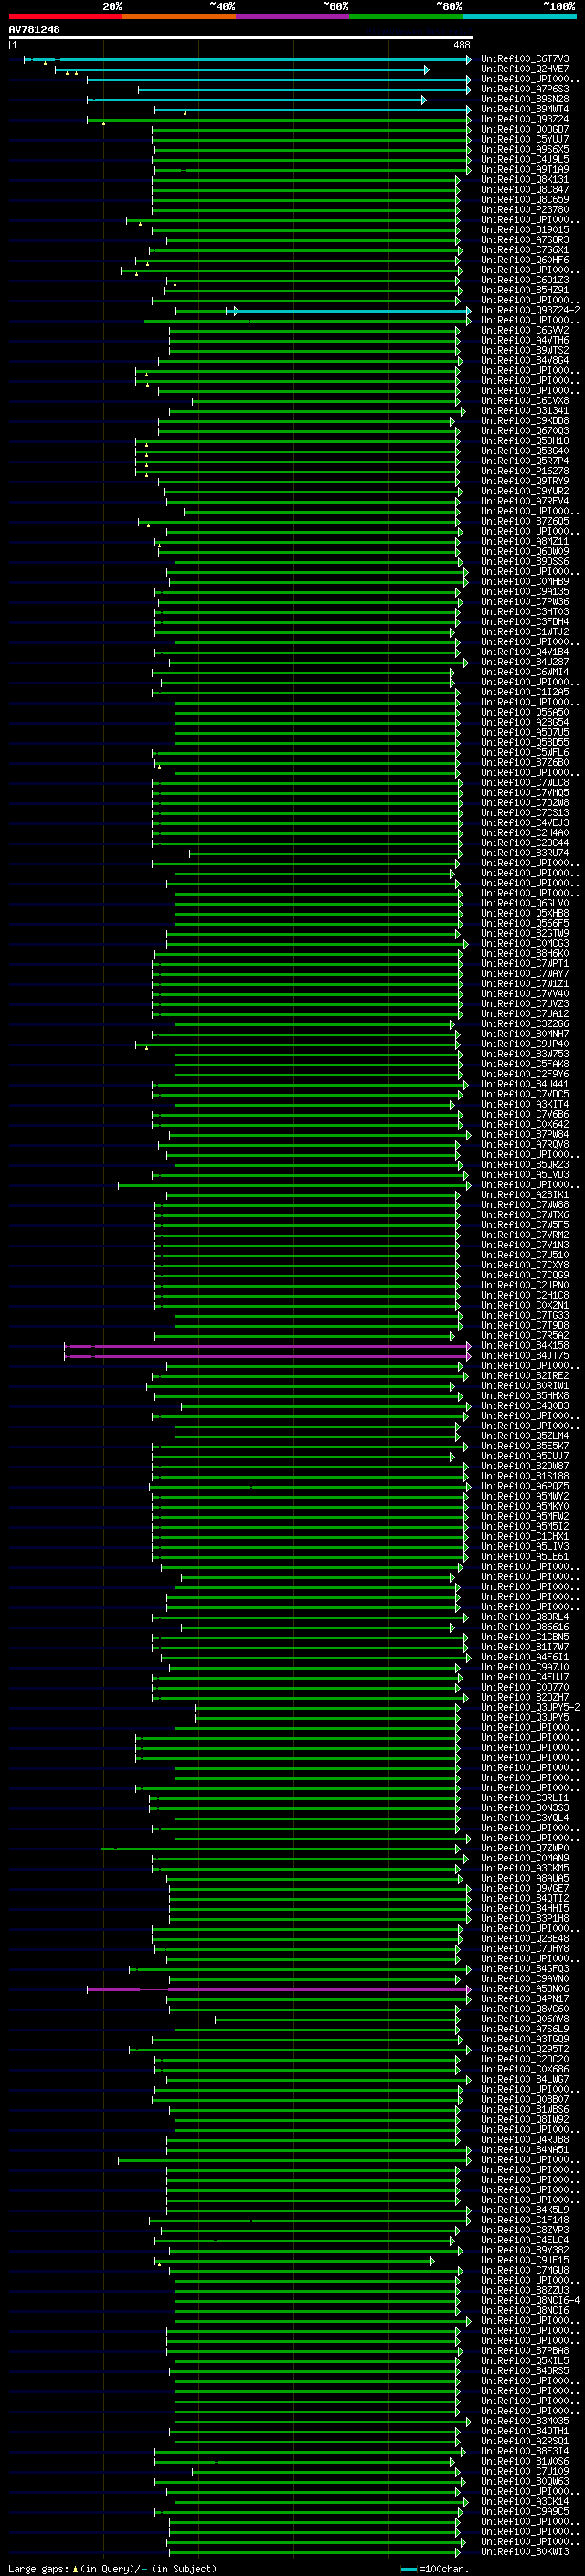The height and width of the screenshot is (2576, 585).
Task: Click the red 20% identity legend segment
Action: pos(65,16)
